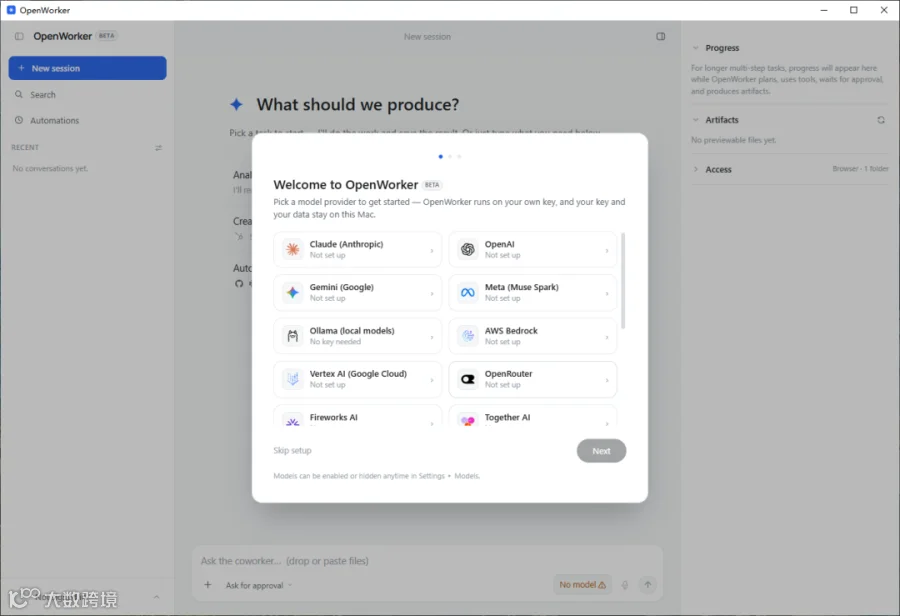
Task: Click the blue sparkle next to heading
Action: (236, 104)
